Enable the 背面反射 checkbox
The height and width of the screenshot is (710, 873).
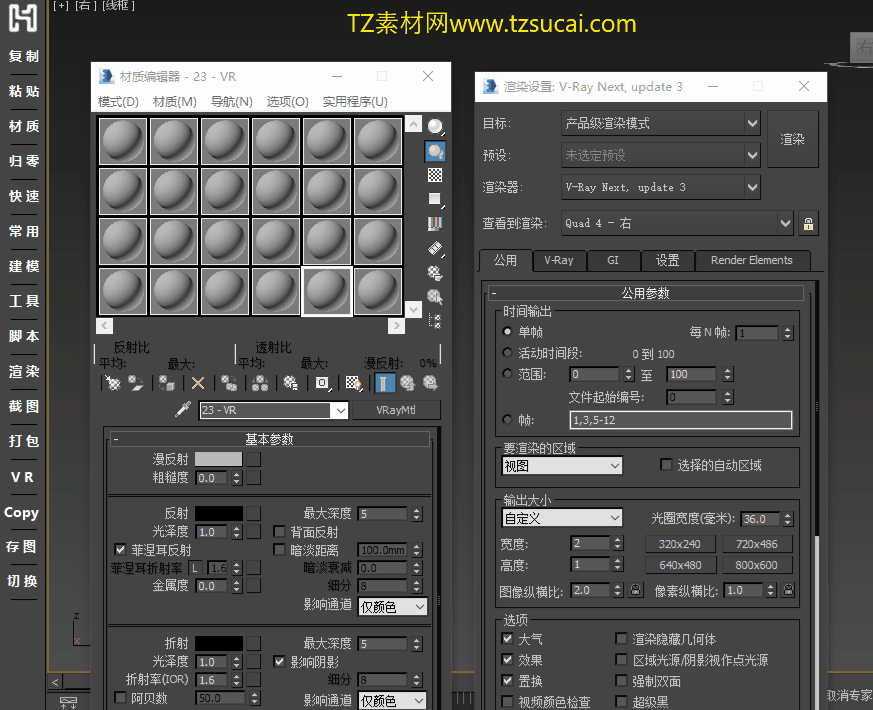coord(280,532)
